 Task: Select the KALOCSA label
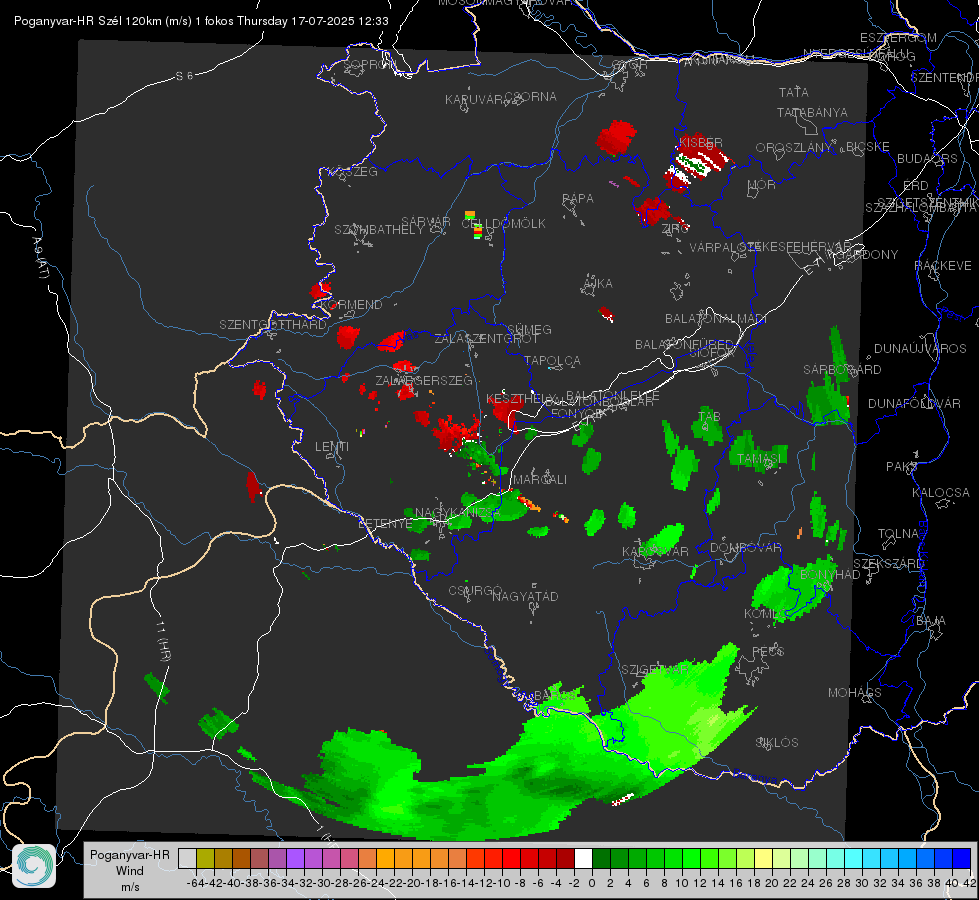pos(941,493)
